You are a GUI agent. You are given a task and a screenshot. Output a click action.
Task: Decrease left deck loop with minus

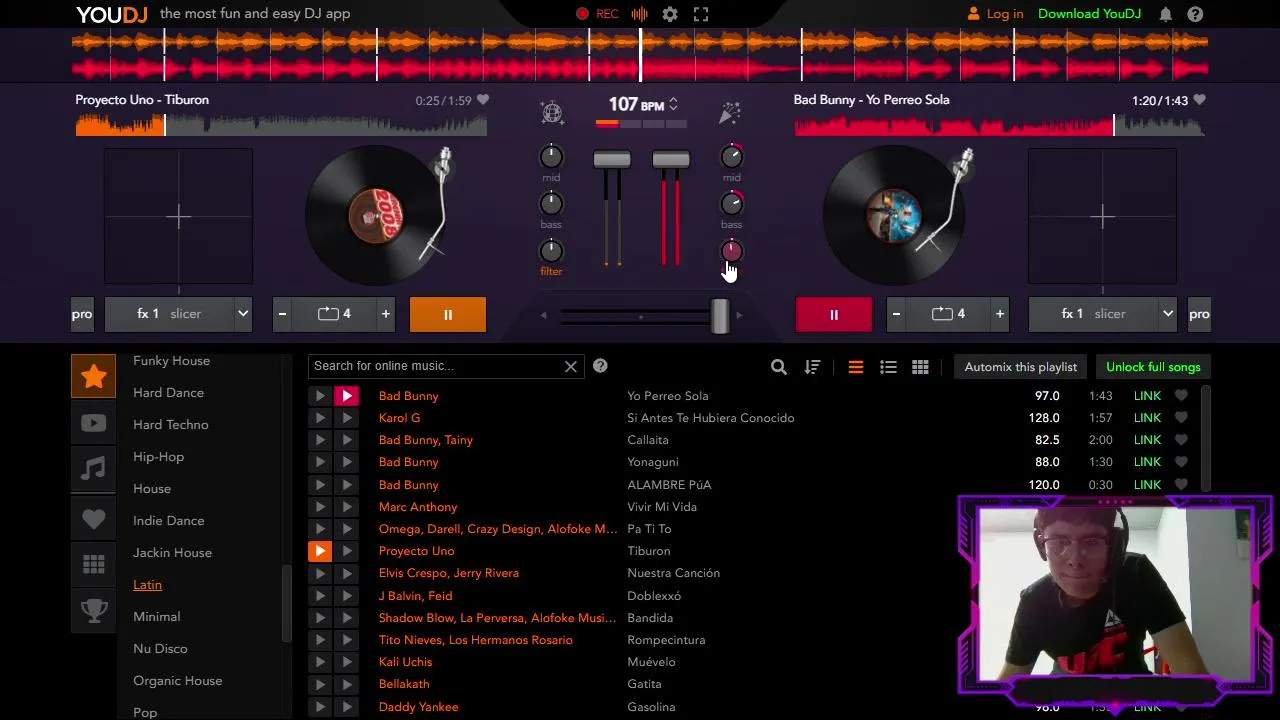[x=282, y=314]
